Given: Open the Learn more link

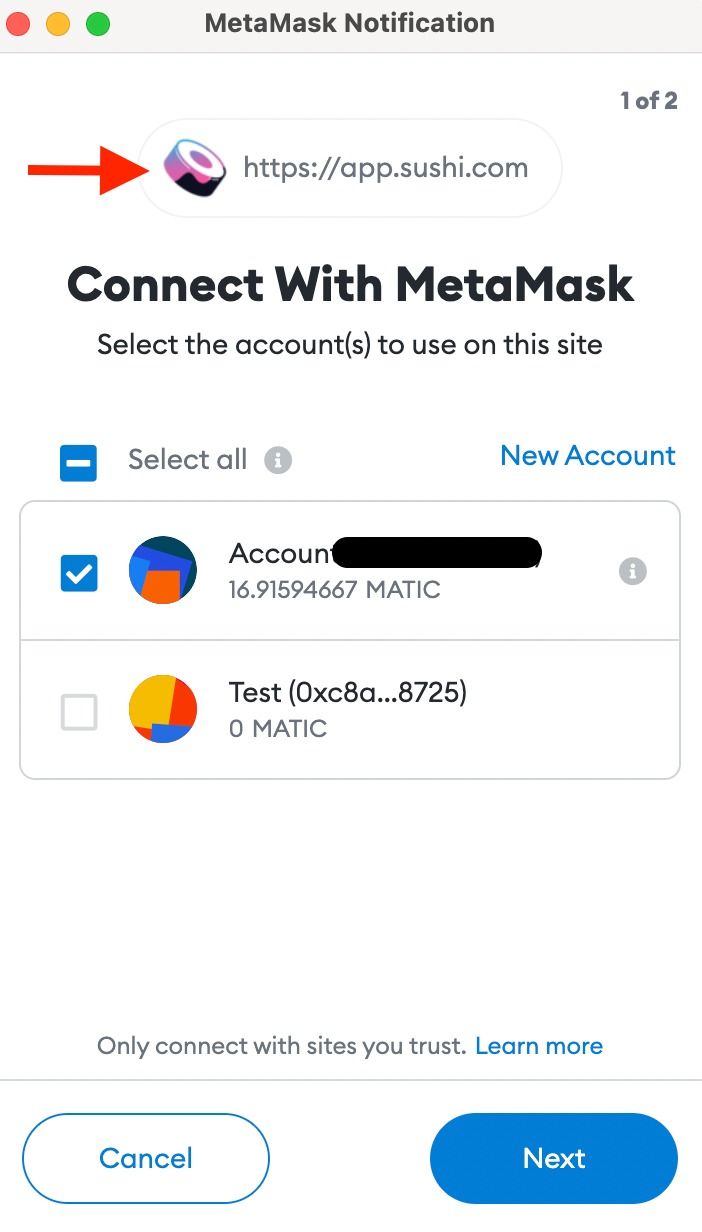Looking at the screenshot, I should point(539,1046).
